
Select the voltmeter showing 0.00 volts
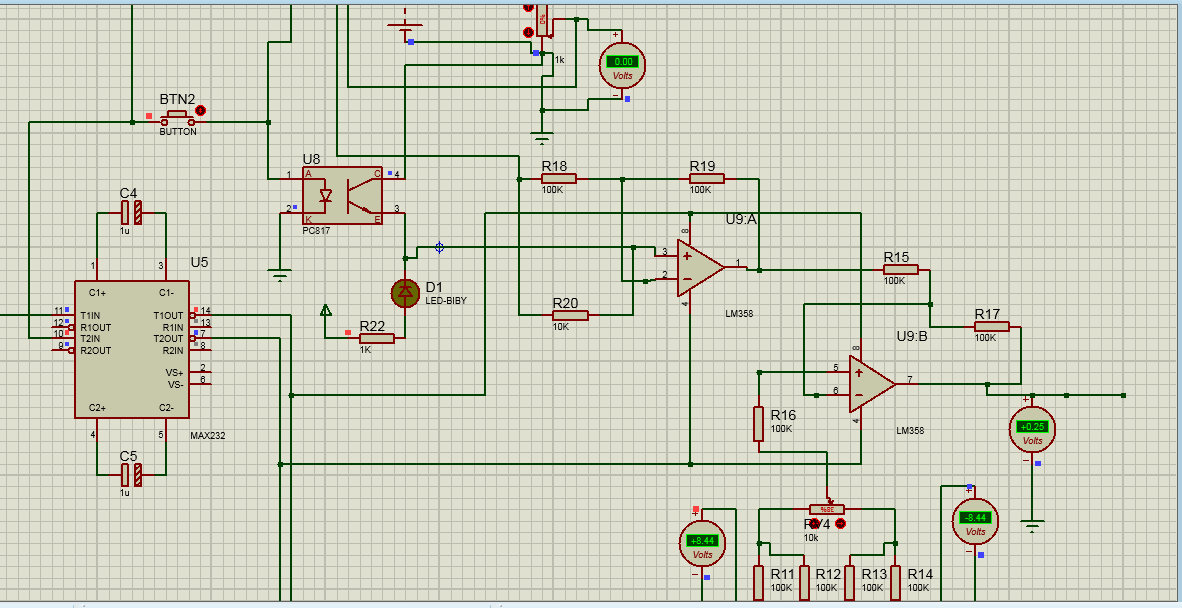pos(622,63)
